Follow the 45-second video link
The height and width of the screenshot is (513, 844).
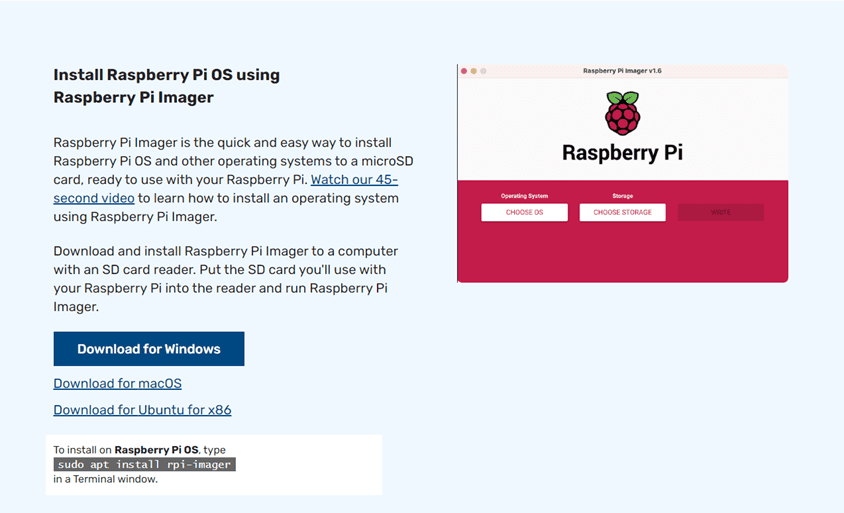point(354,181)
